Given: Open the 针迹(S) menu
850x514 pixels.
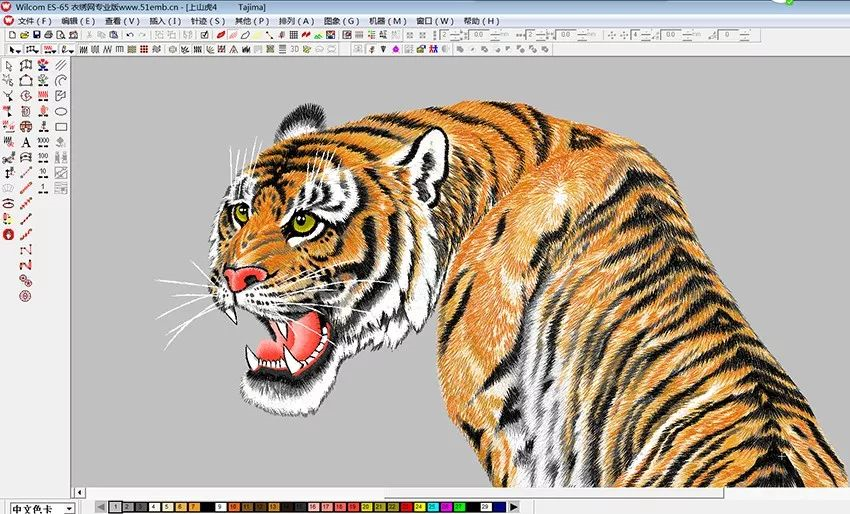Looking at the screenshot, I should tap(208, 20).
